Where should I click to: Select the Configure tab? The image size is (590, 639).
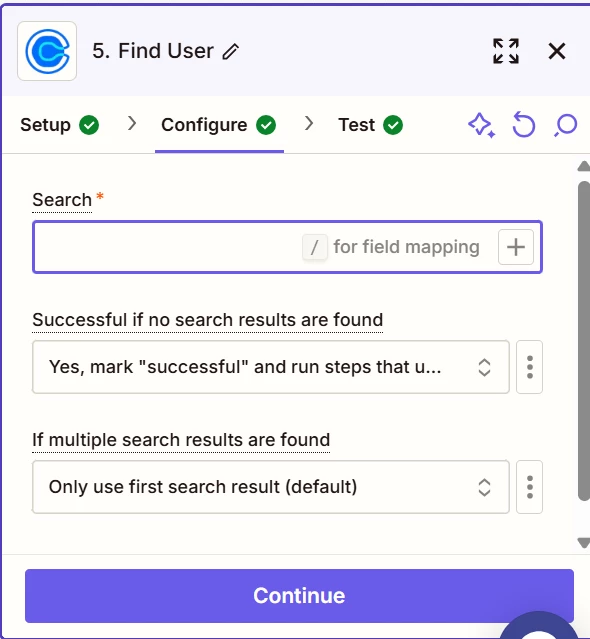(x=219, y=125)
